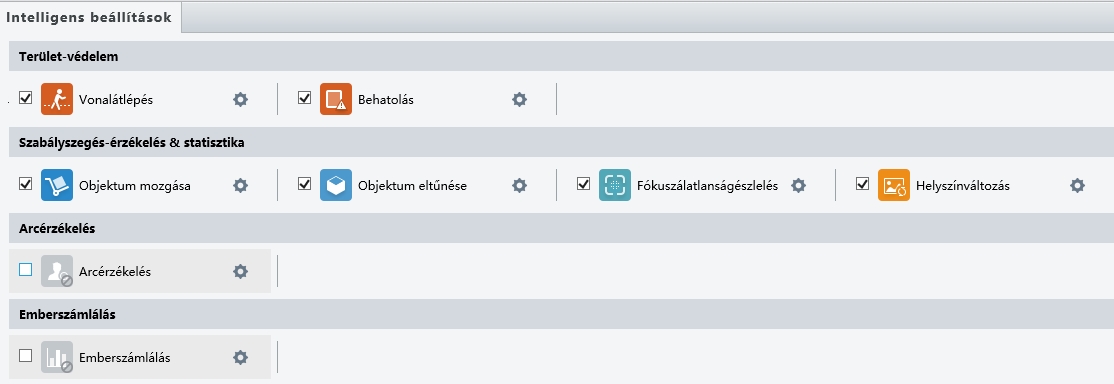Select the Objektum eltűnése cube icon
Image resolution: width=1114 pixels, height=384 pixels.
[x=336, y=185]
